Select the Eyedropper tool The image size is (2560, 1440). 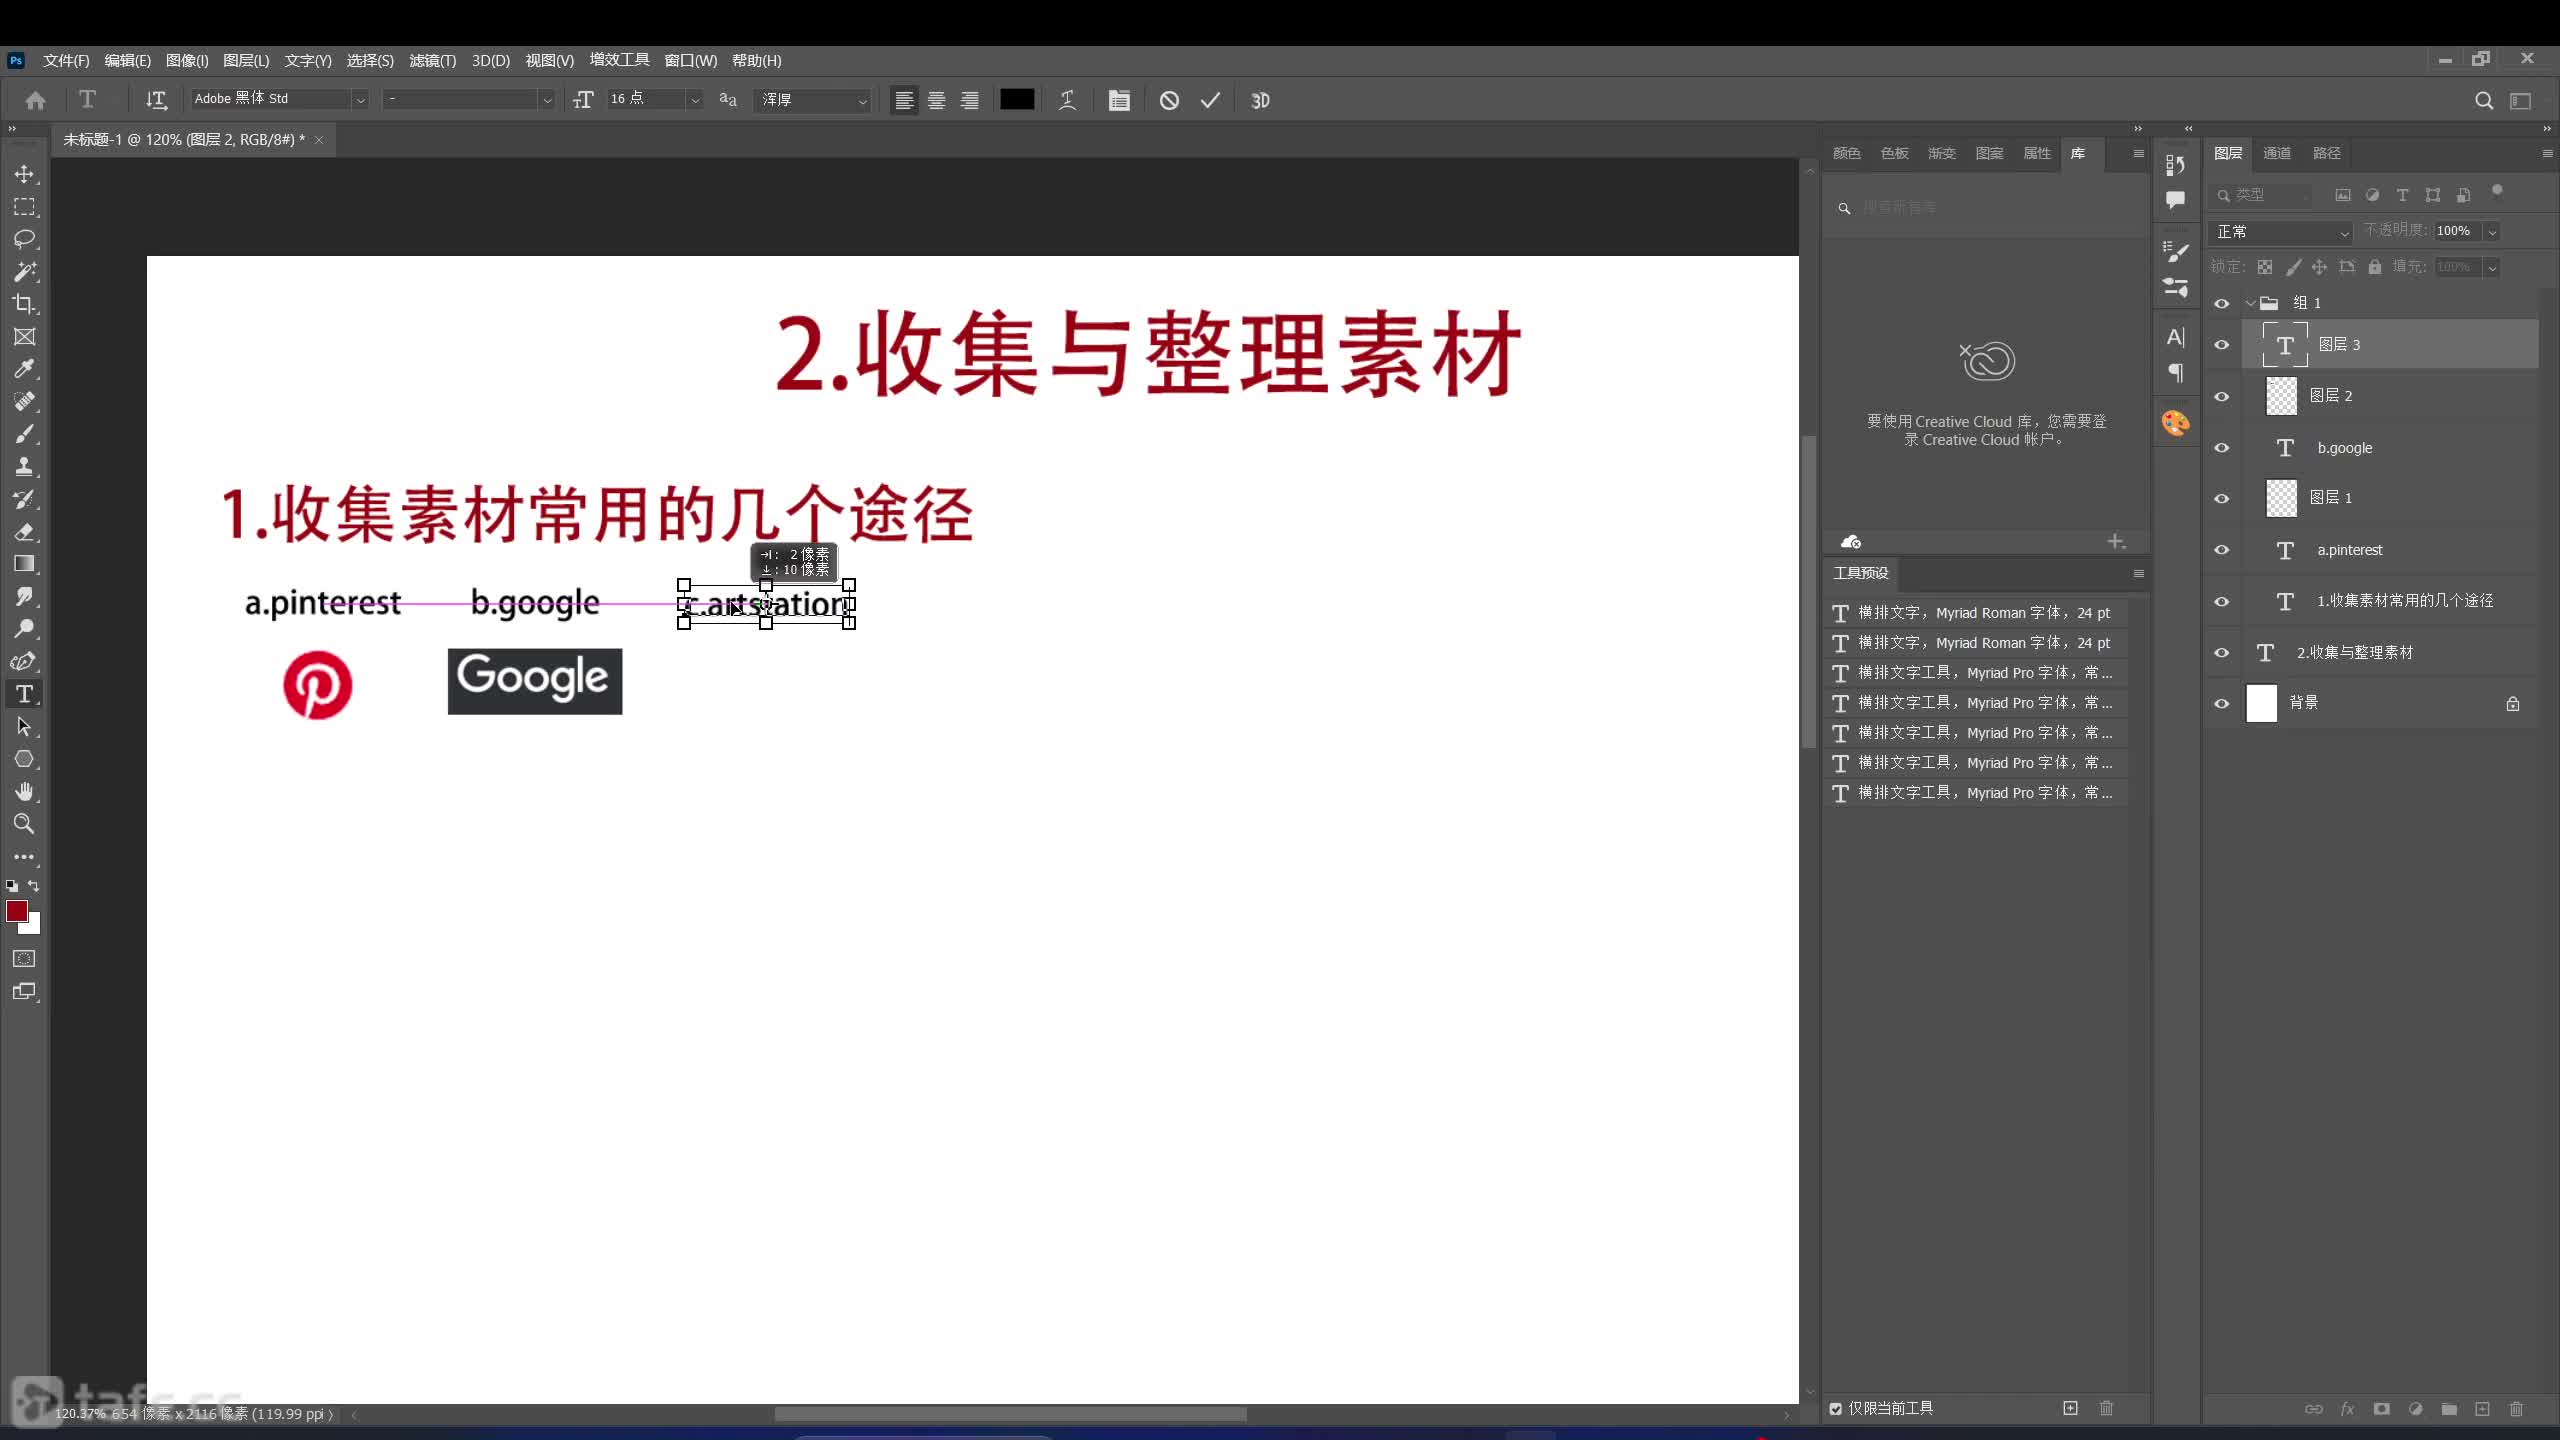click(x=24, y=369)
